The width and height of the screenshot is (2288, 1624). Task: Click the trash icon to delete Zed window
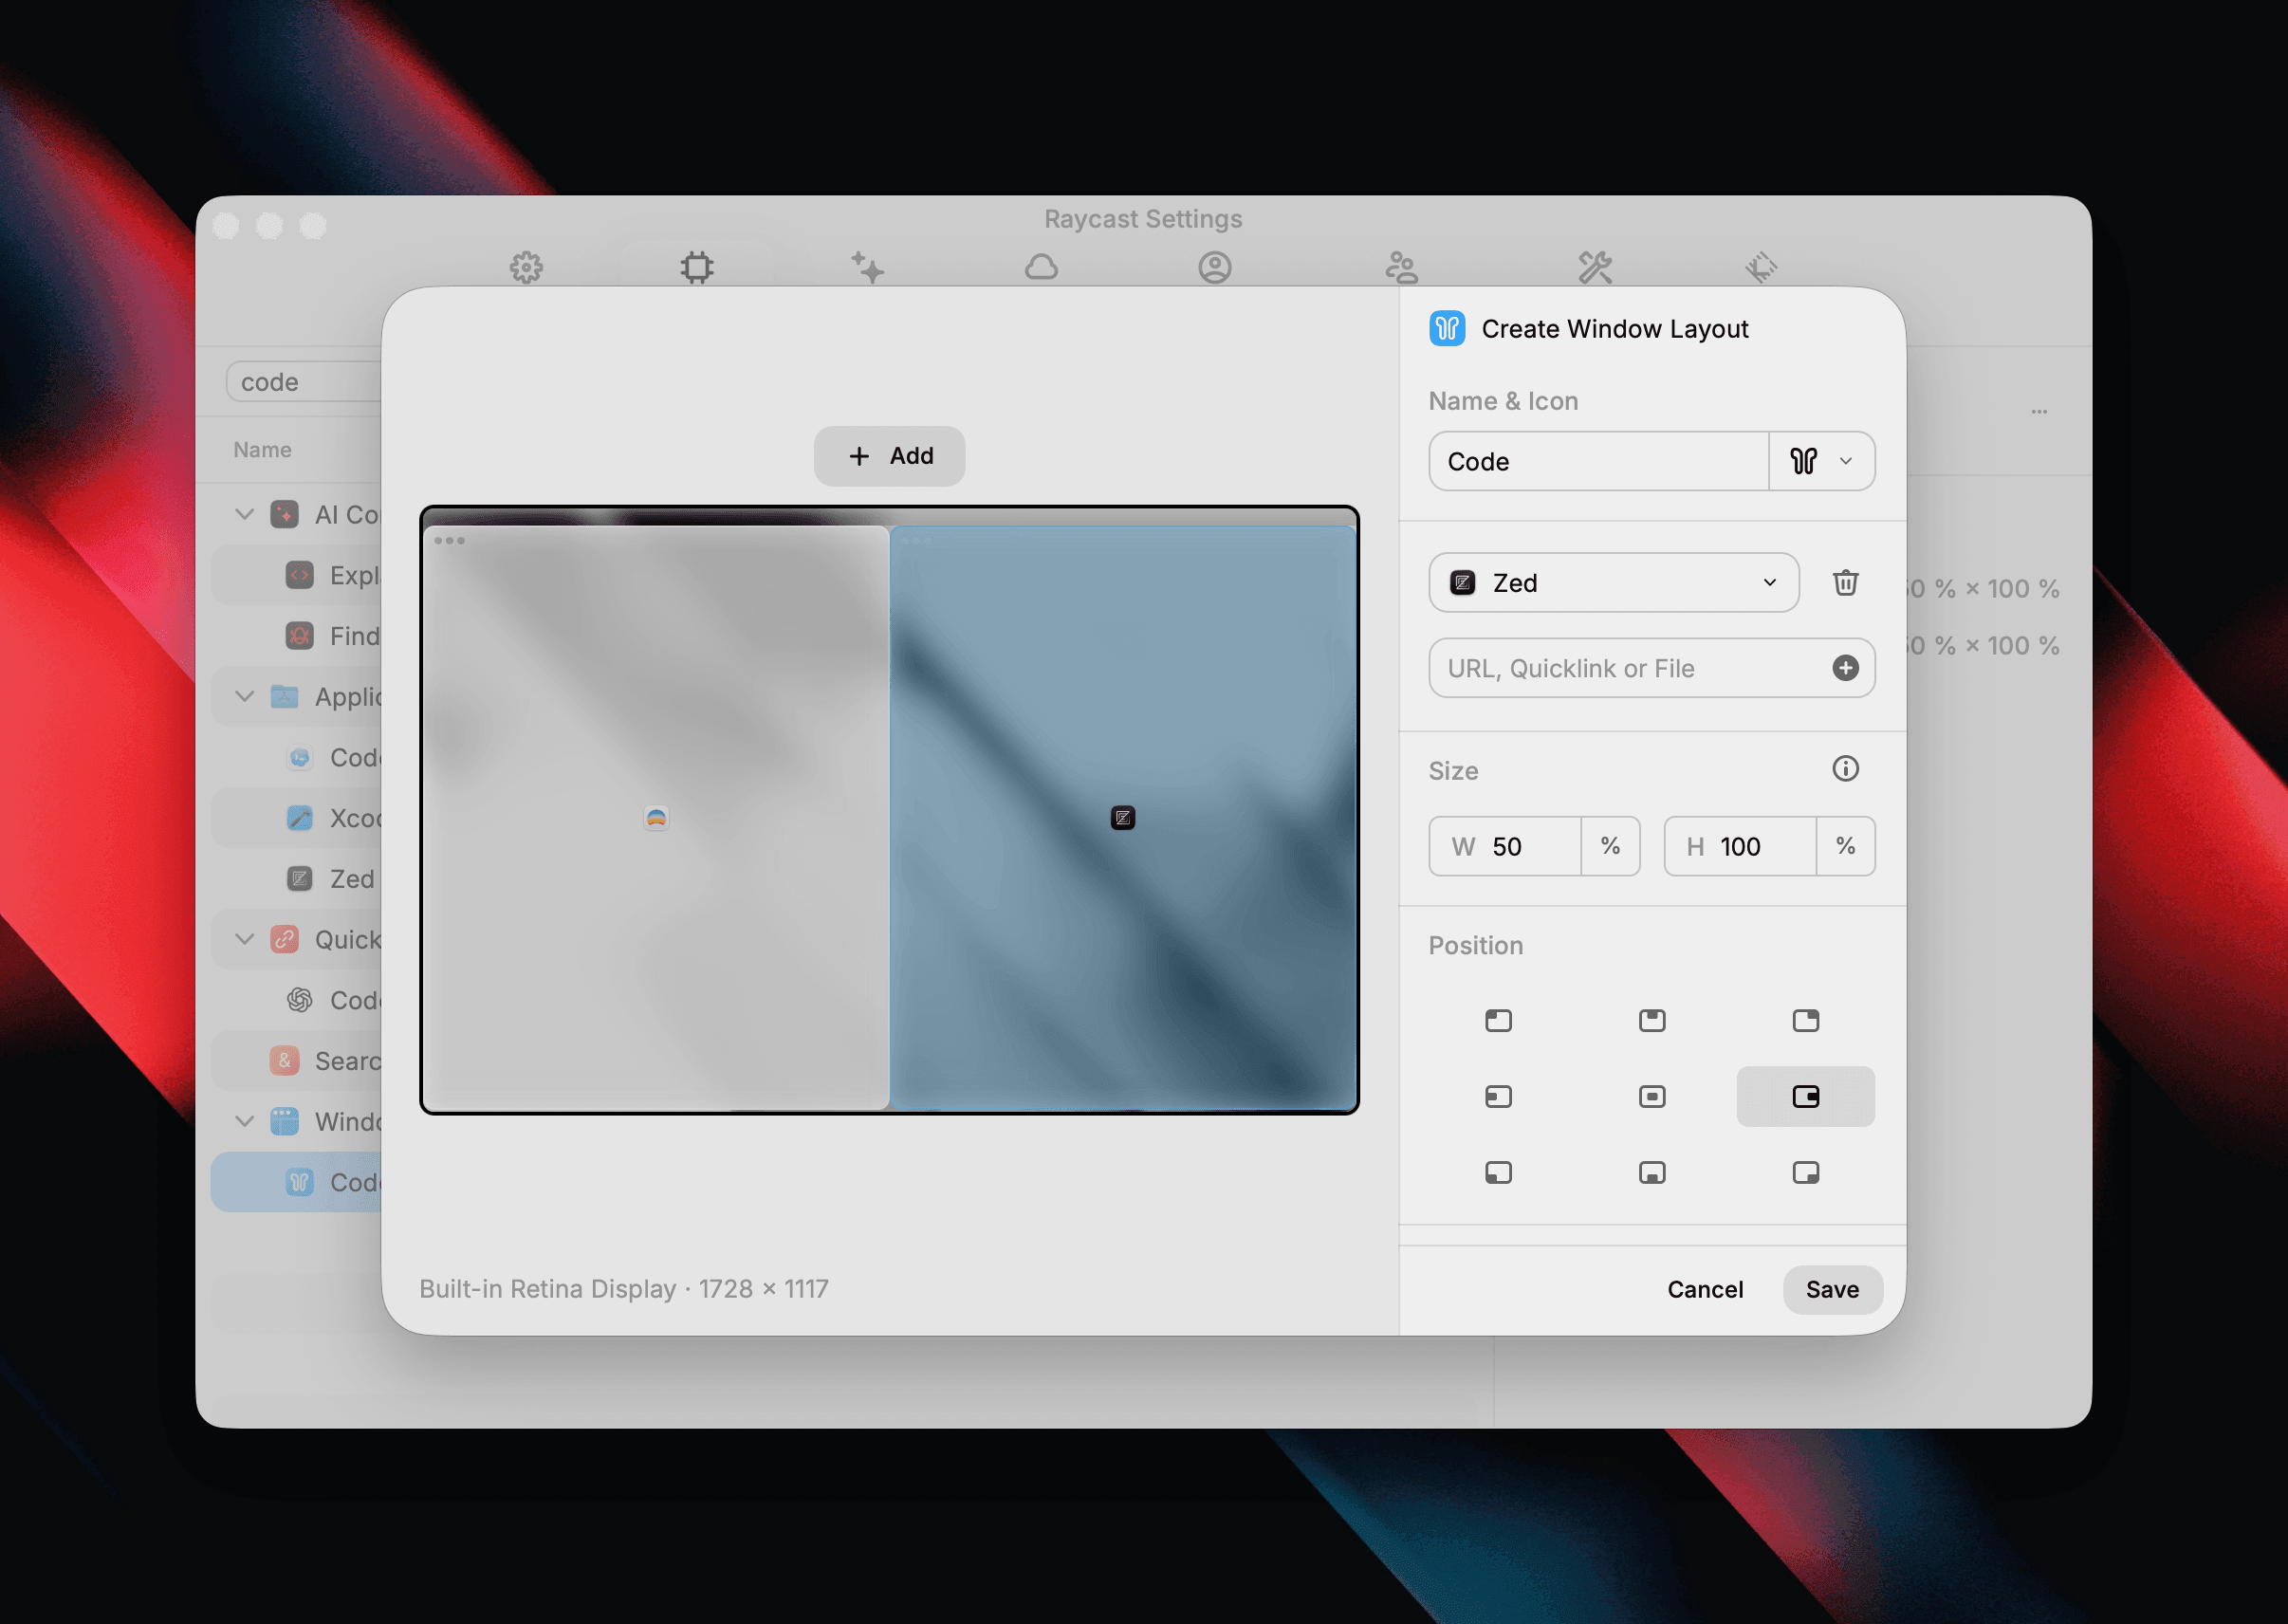point(1845,583)
